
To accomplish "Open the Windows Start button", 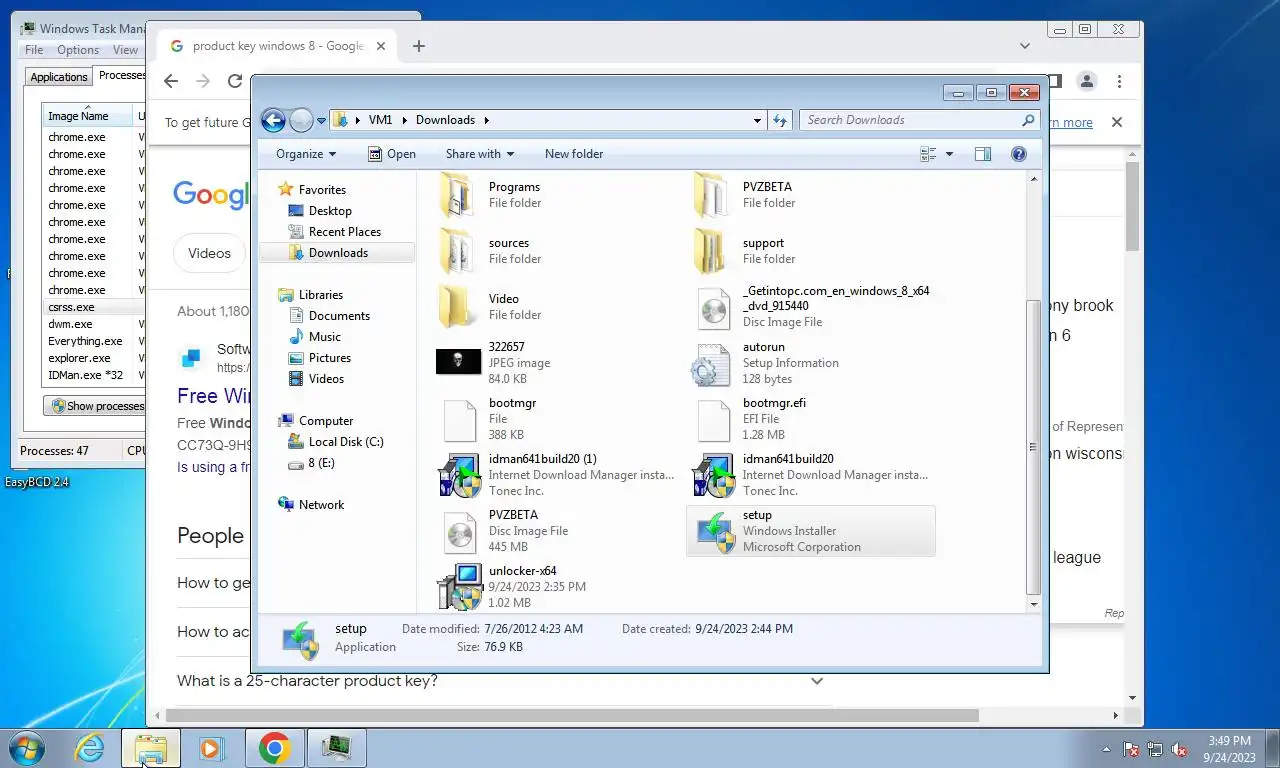I will (26, 748).
